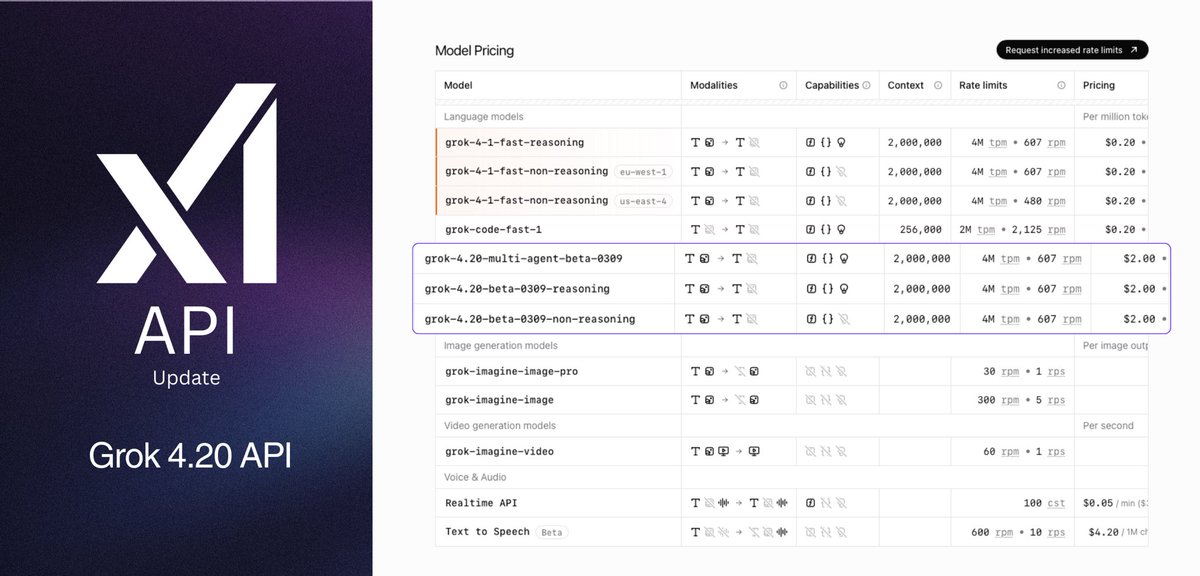Click function calling icon in grok-4-1-fast-reasoning row
Viewport: 1200px width, 576px height.
click(811, 143)
